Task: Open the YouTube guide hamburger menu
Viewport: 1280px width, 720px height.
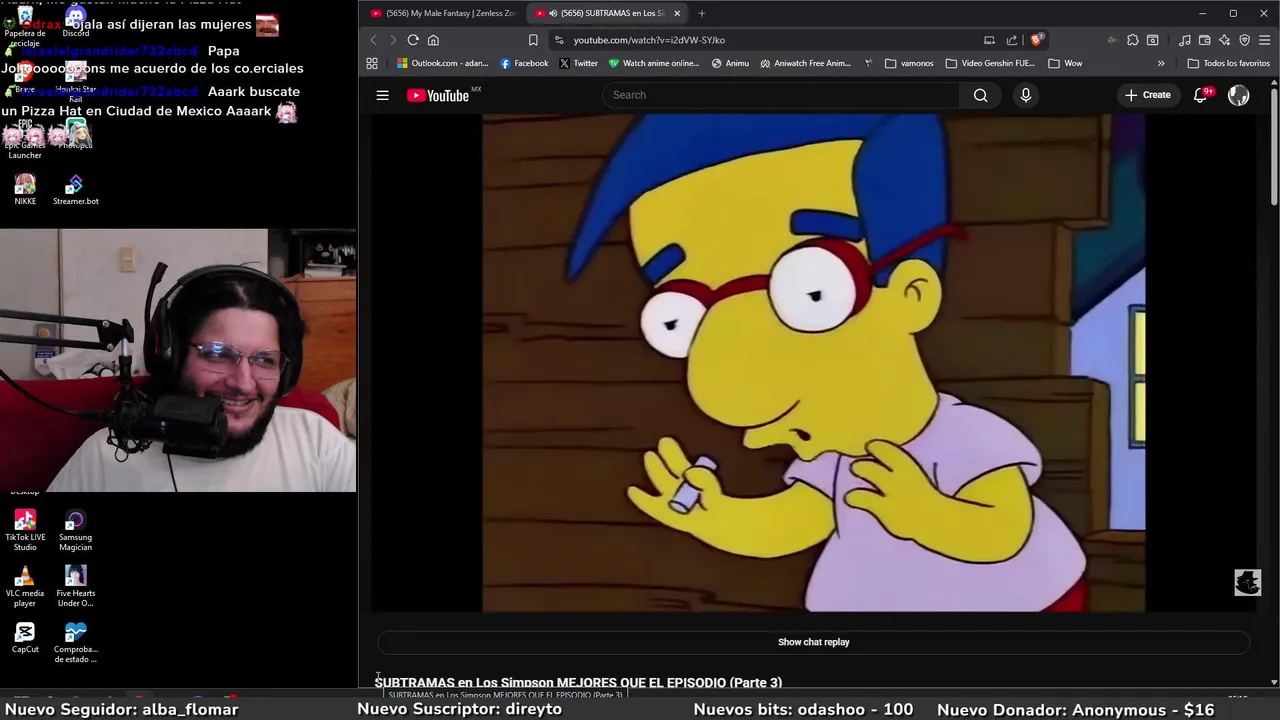Action: [382, 95]
